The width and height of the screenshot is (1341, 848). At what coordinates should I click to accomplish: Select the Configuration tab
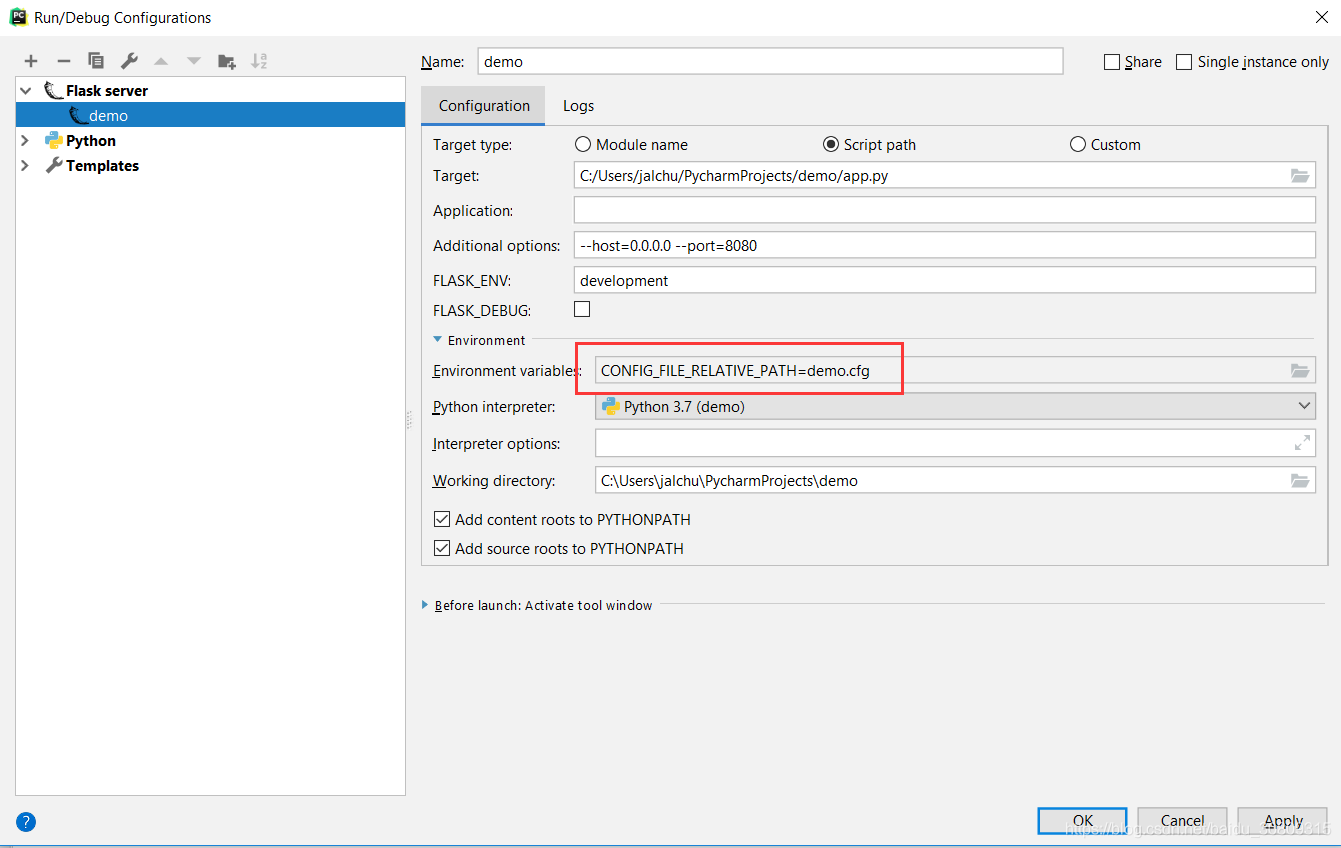pyautogui.click(x=484, y=106)
